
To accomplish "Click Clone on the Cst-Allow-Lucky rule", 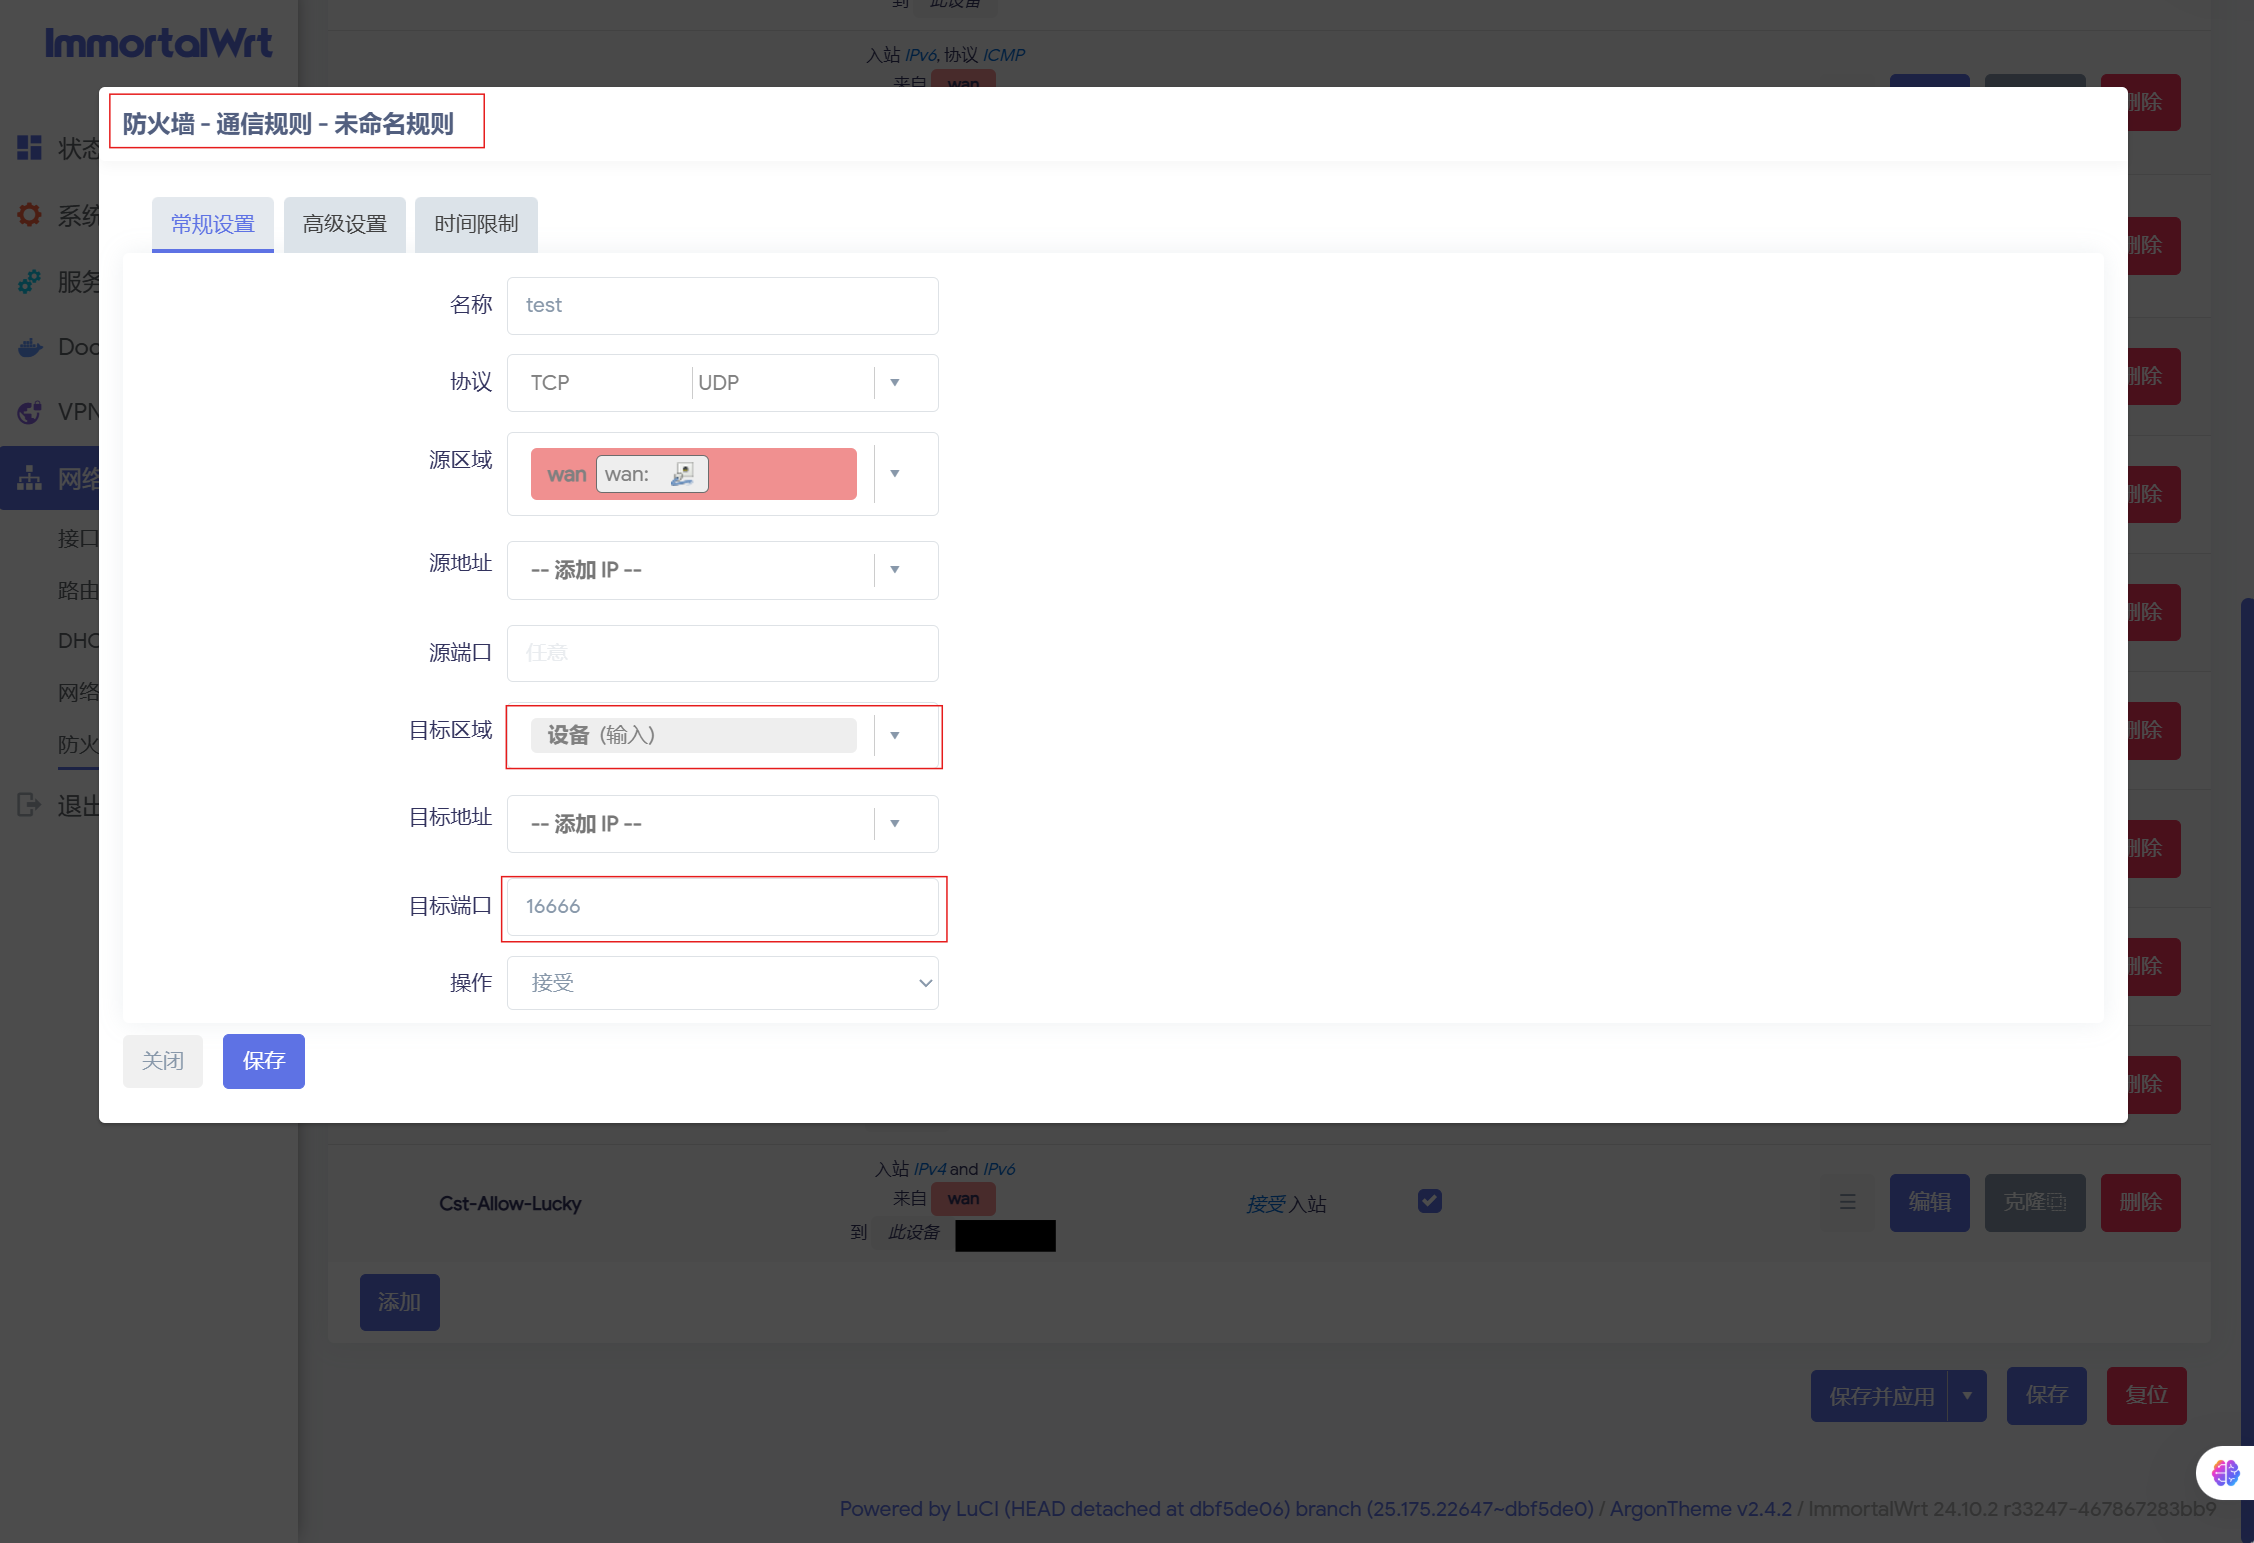I will tap(2035, 1202).
